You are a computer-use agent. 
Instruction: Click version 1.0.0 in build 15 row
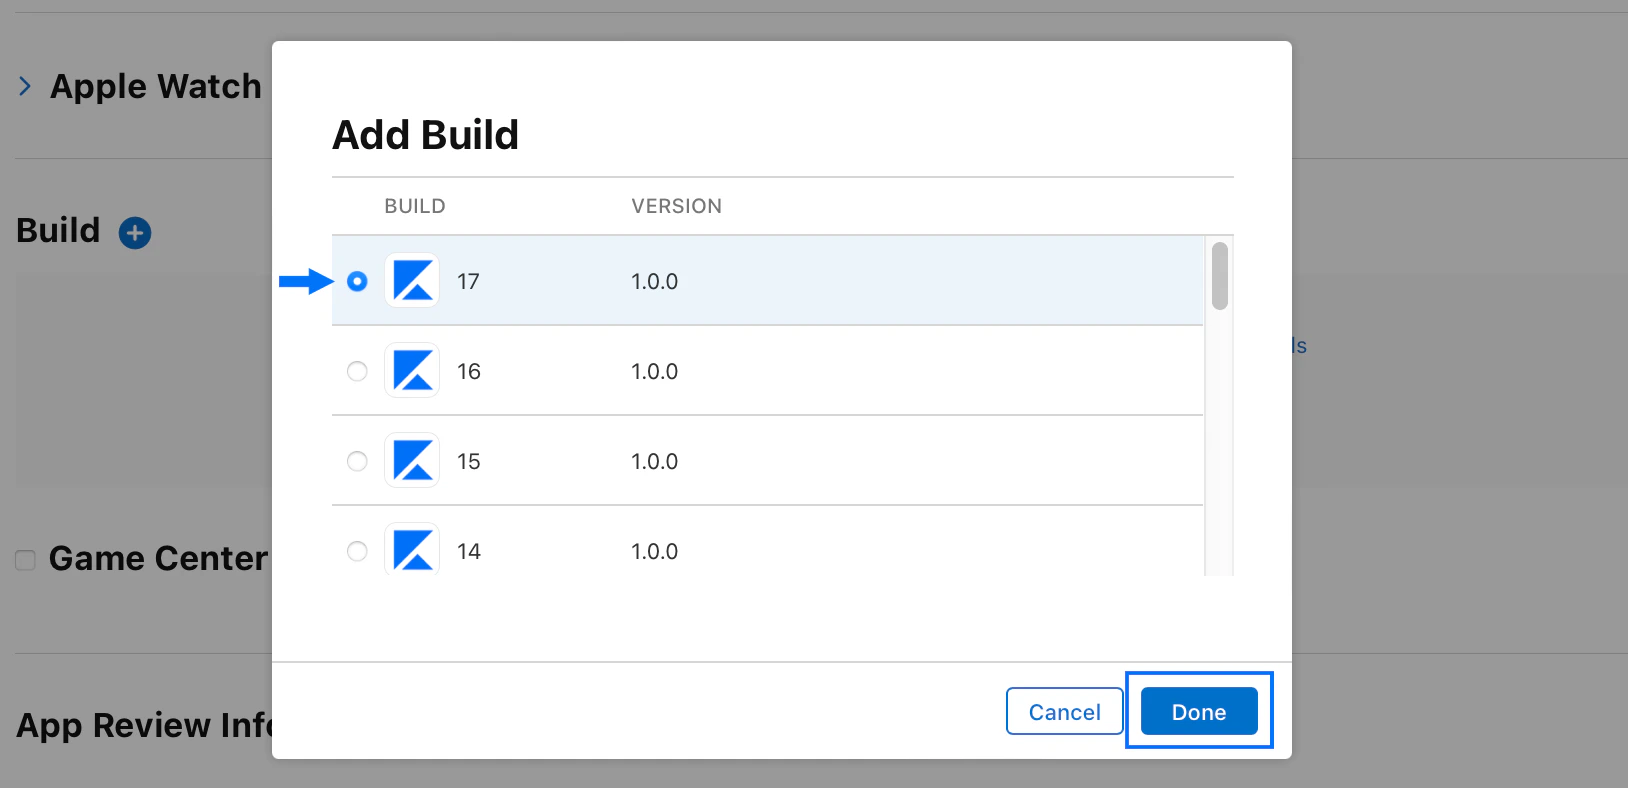point(654,461)
